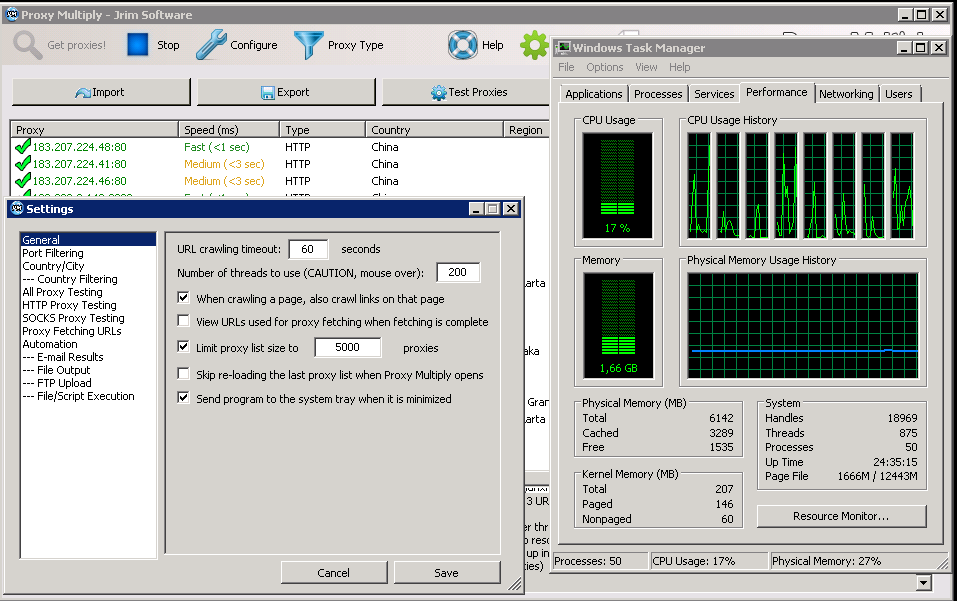Click the scrollbar down arrow at bottom right
The image size is (957, 601).
pyautogui.click(x=923, y=583)
